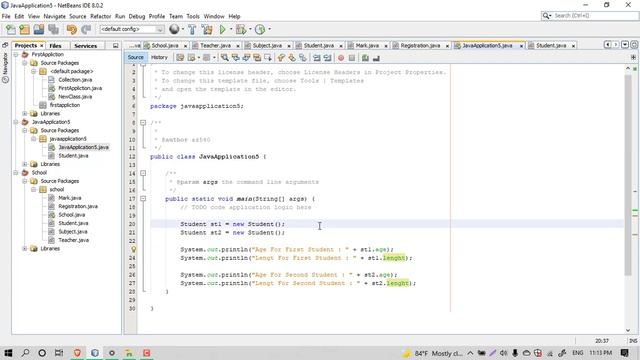The width and height of the screenshot is (640, 360).
Task: Click the Start Macro Recording red icon
Action: (341, 58)
